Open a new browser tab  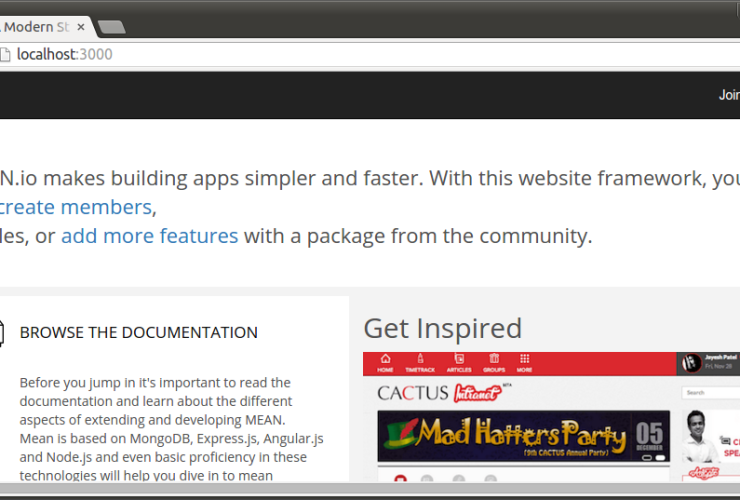[112, 26]
